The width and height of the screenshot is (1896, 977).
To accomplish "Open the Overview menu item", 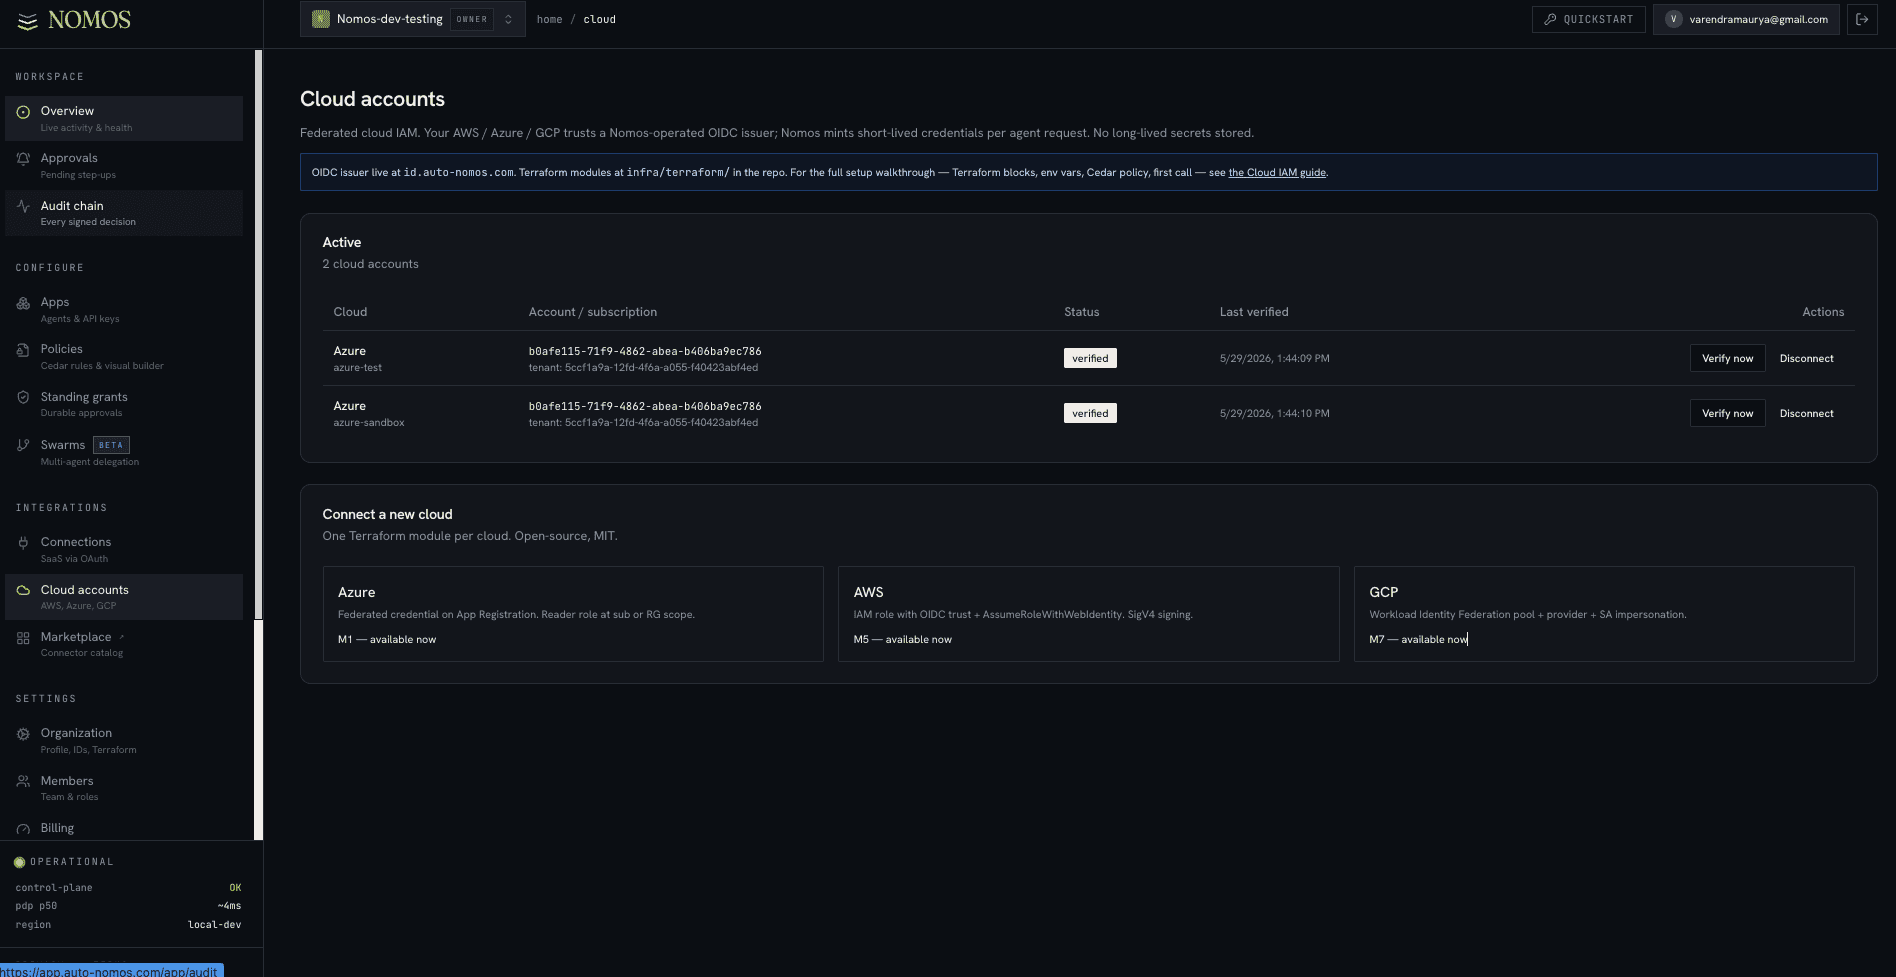I will [x=124, y=118].
